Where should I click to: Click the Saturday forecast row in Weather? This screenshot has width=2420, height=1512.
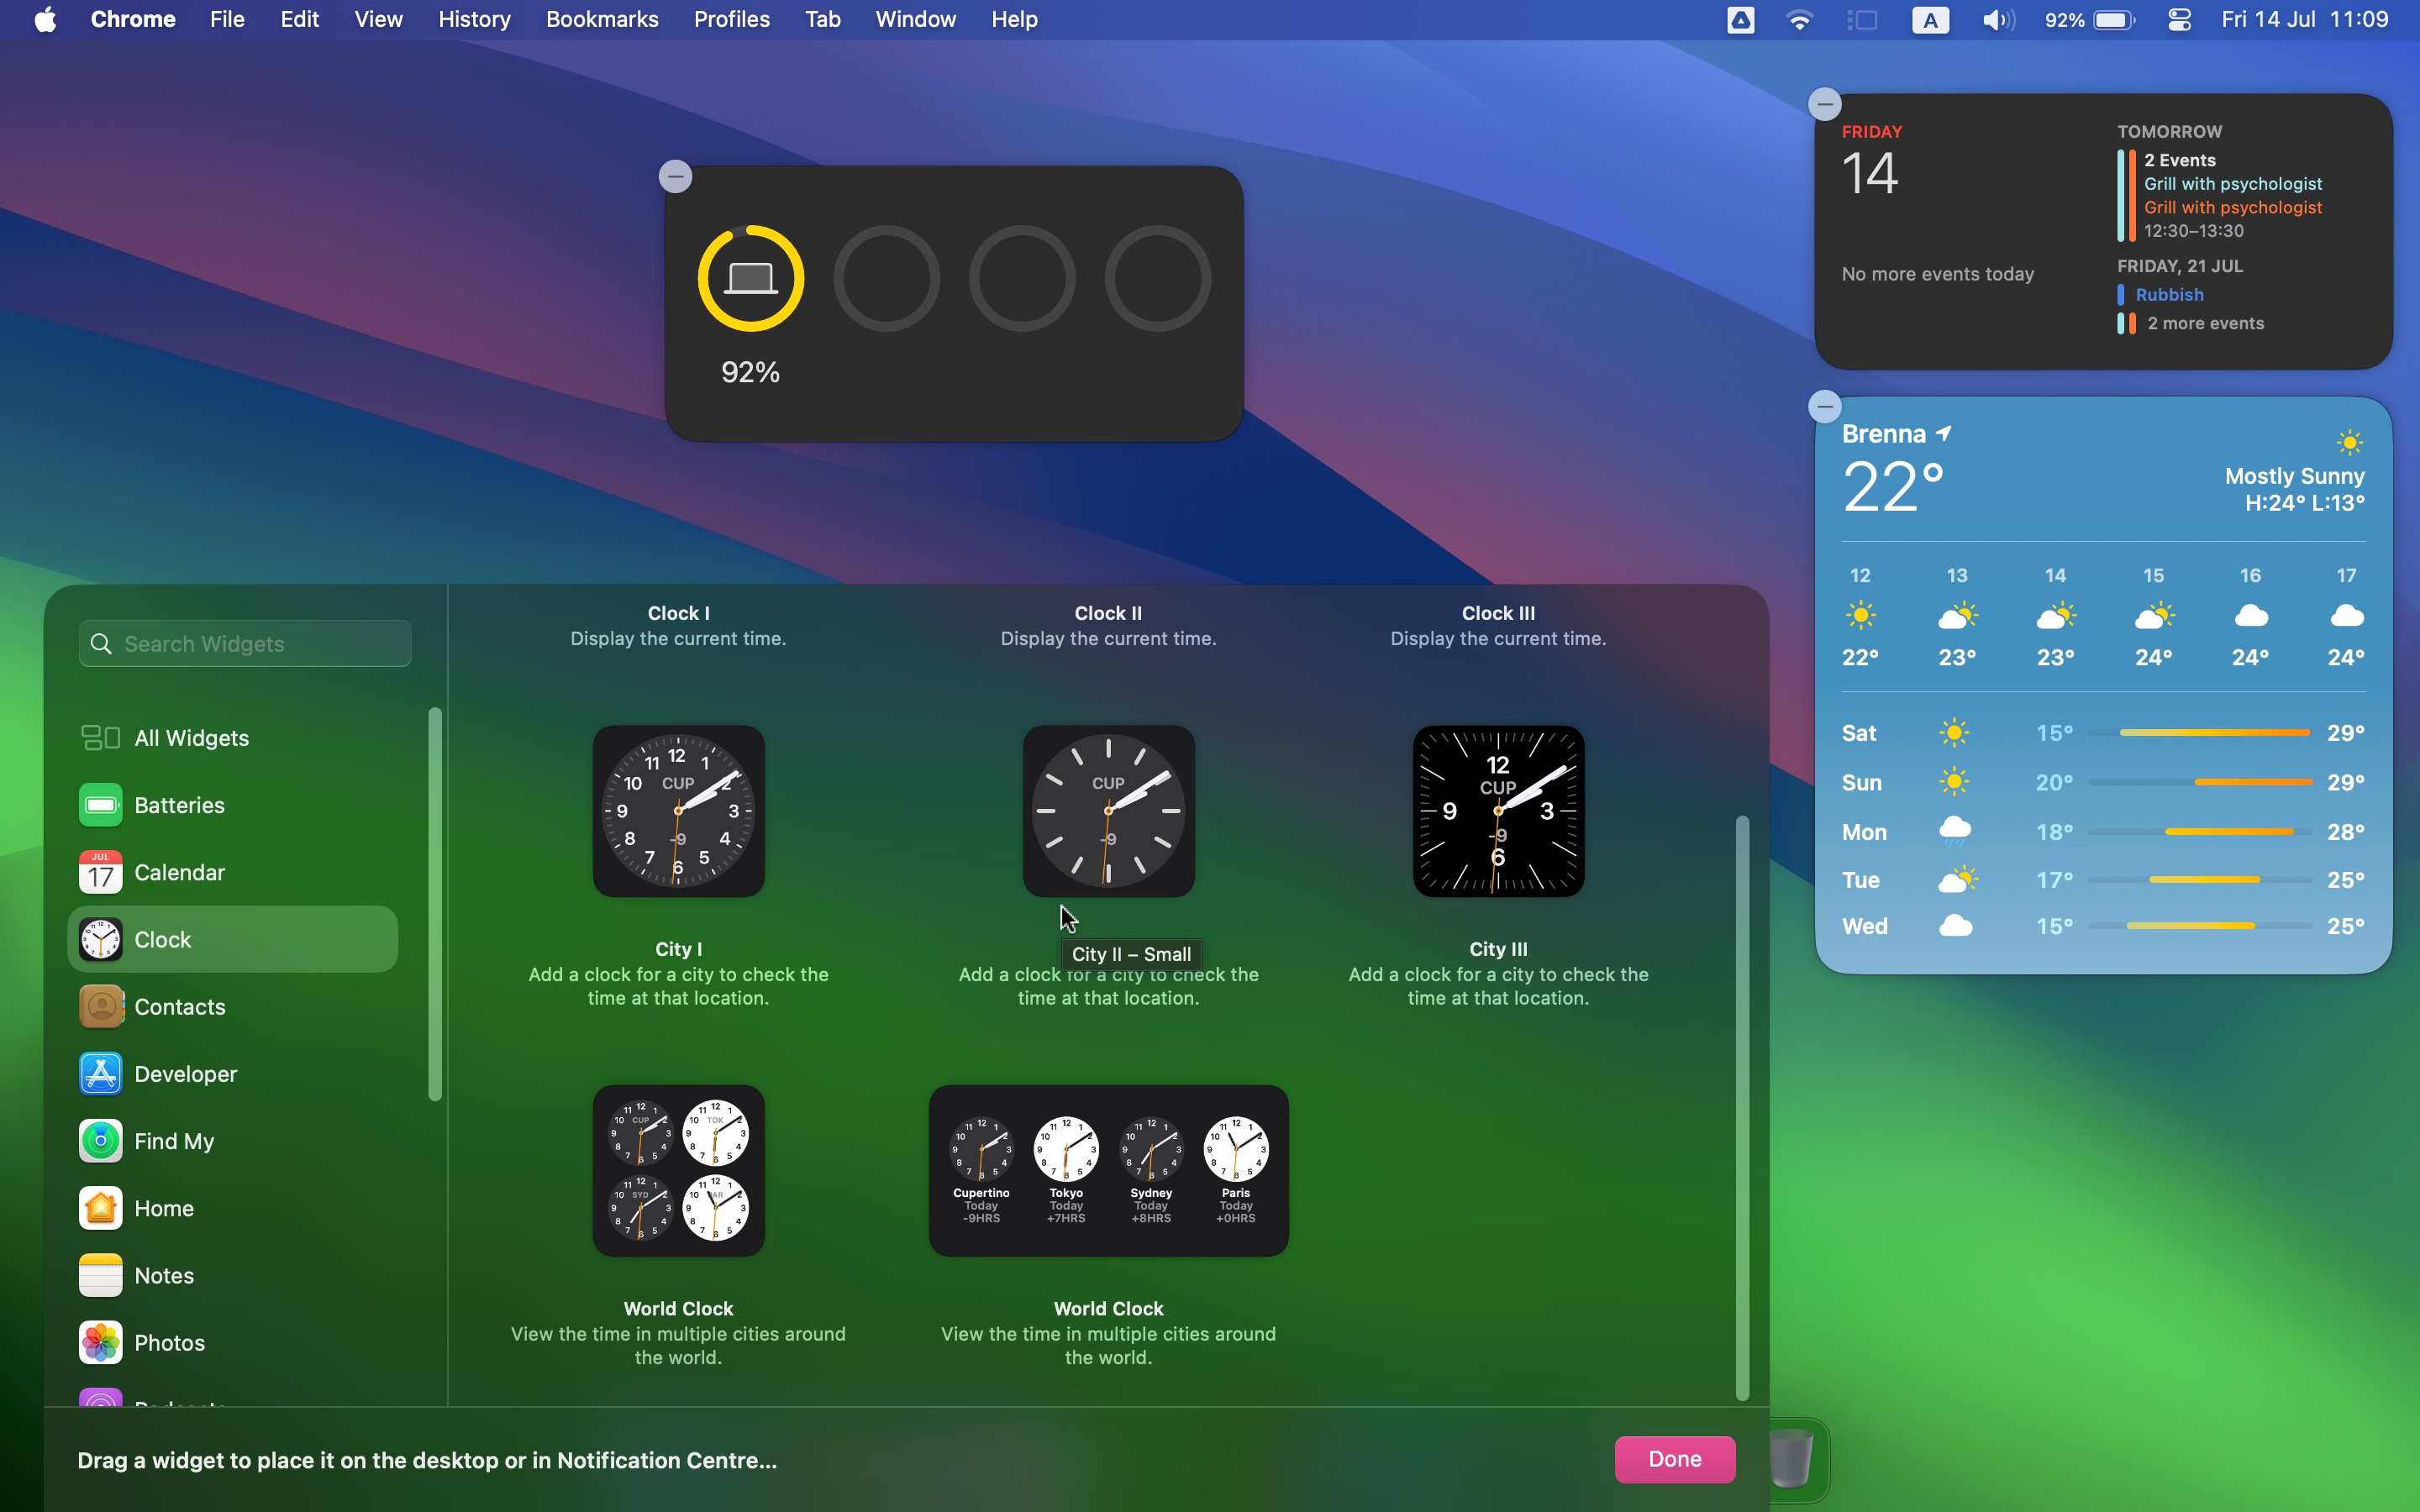(x=2103, y=733)
